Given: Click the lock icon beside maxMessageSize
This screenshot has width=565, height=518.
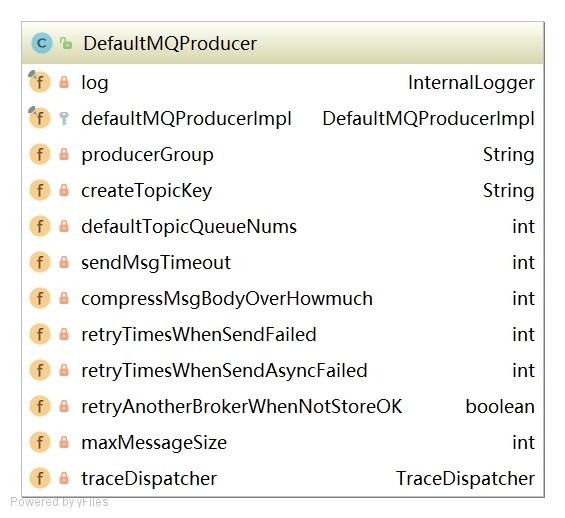Looking at the screenshot, I should [64, 442].
